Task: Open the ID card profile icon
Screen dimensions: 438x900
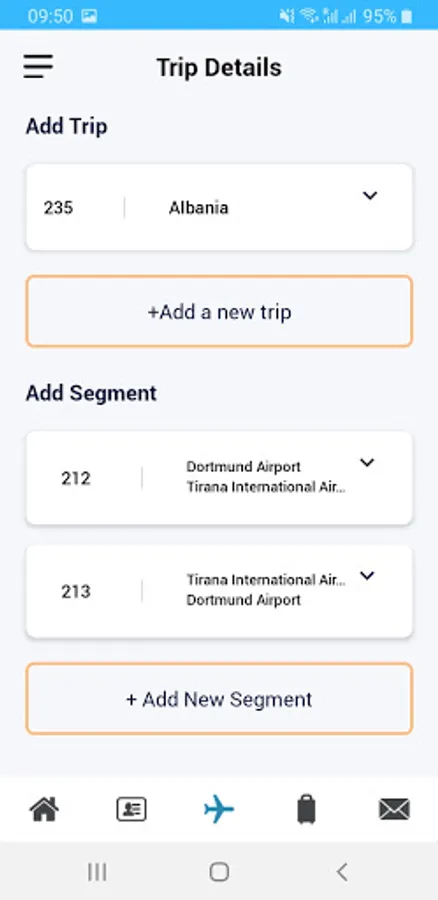Action: pos(131,809)
